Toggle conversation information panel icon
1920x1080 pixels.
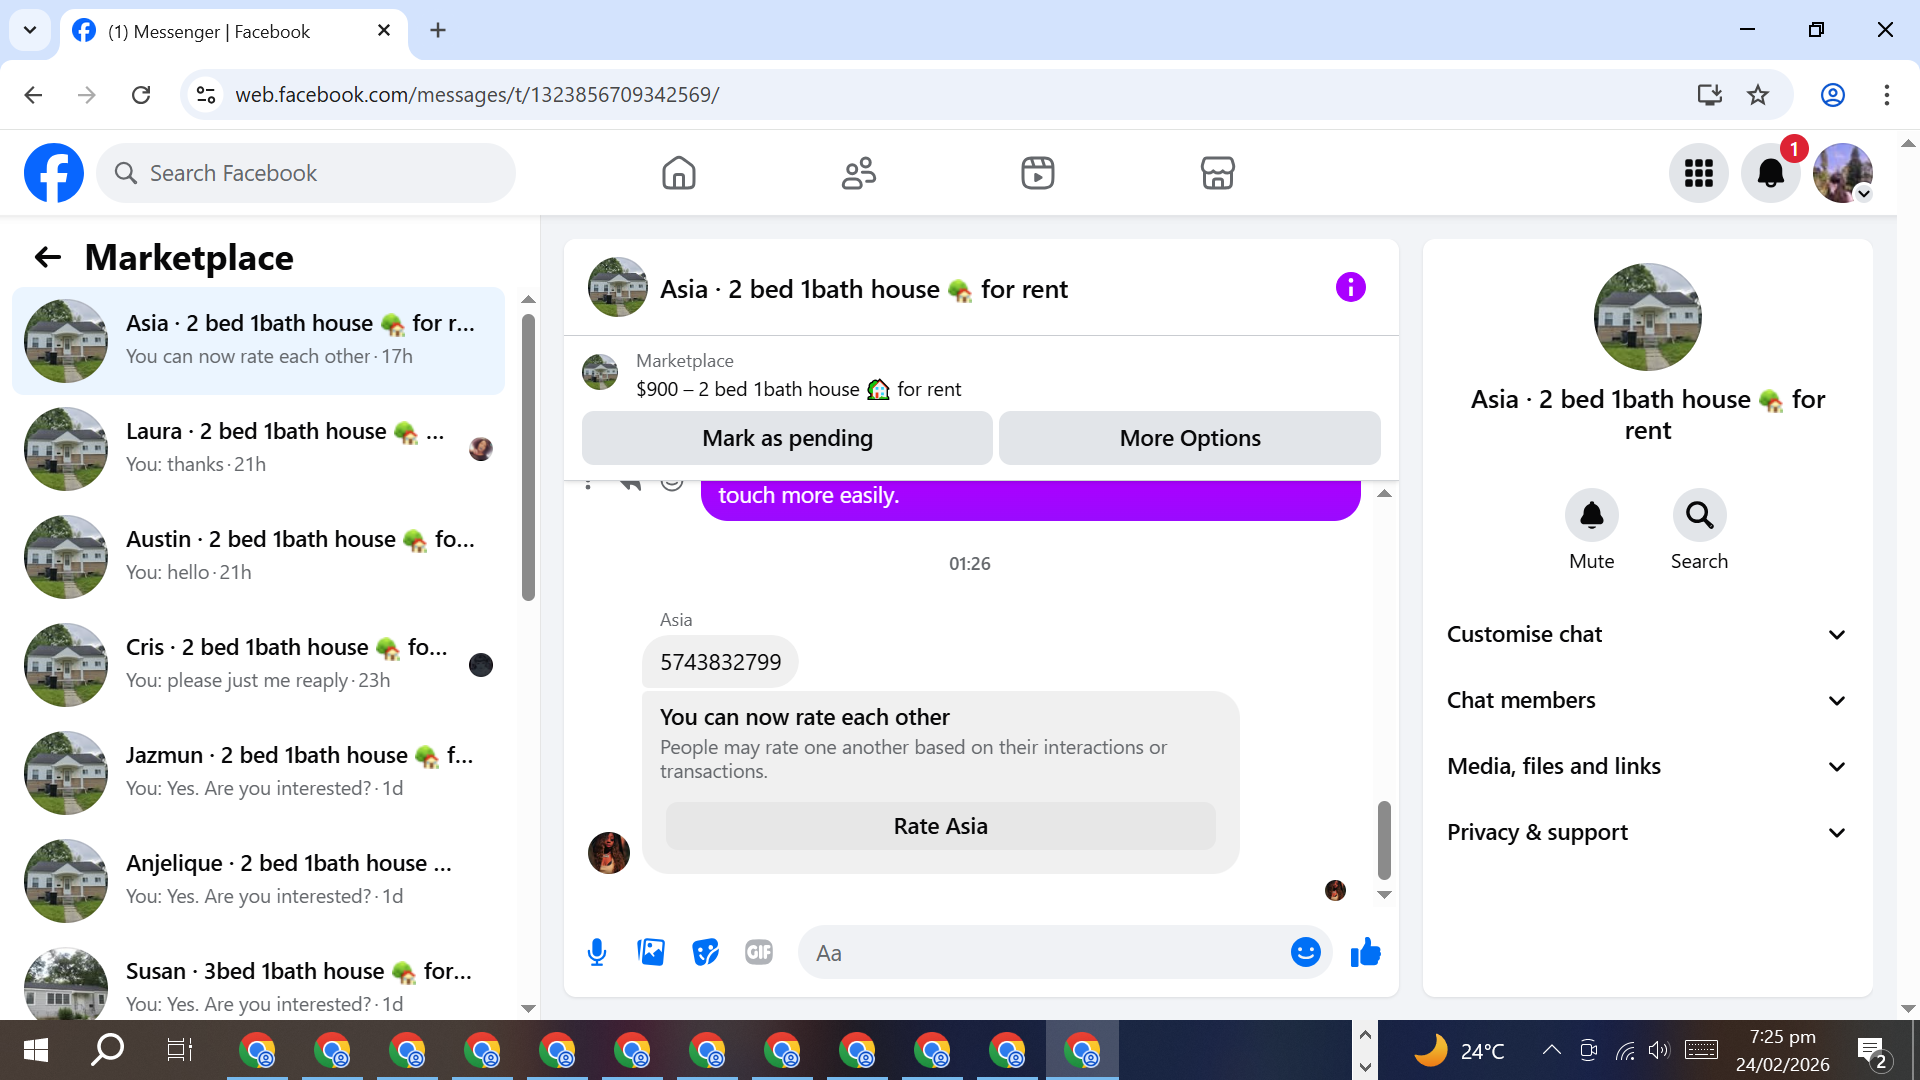pyautogui.click(x=1350, y=288)
